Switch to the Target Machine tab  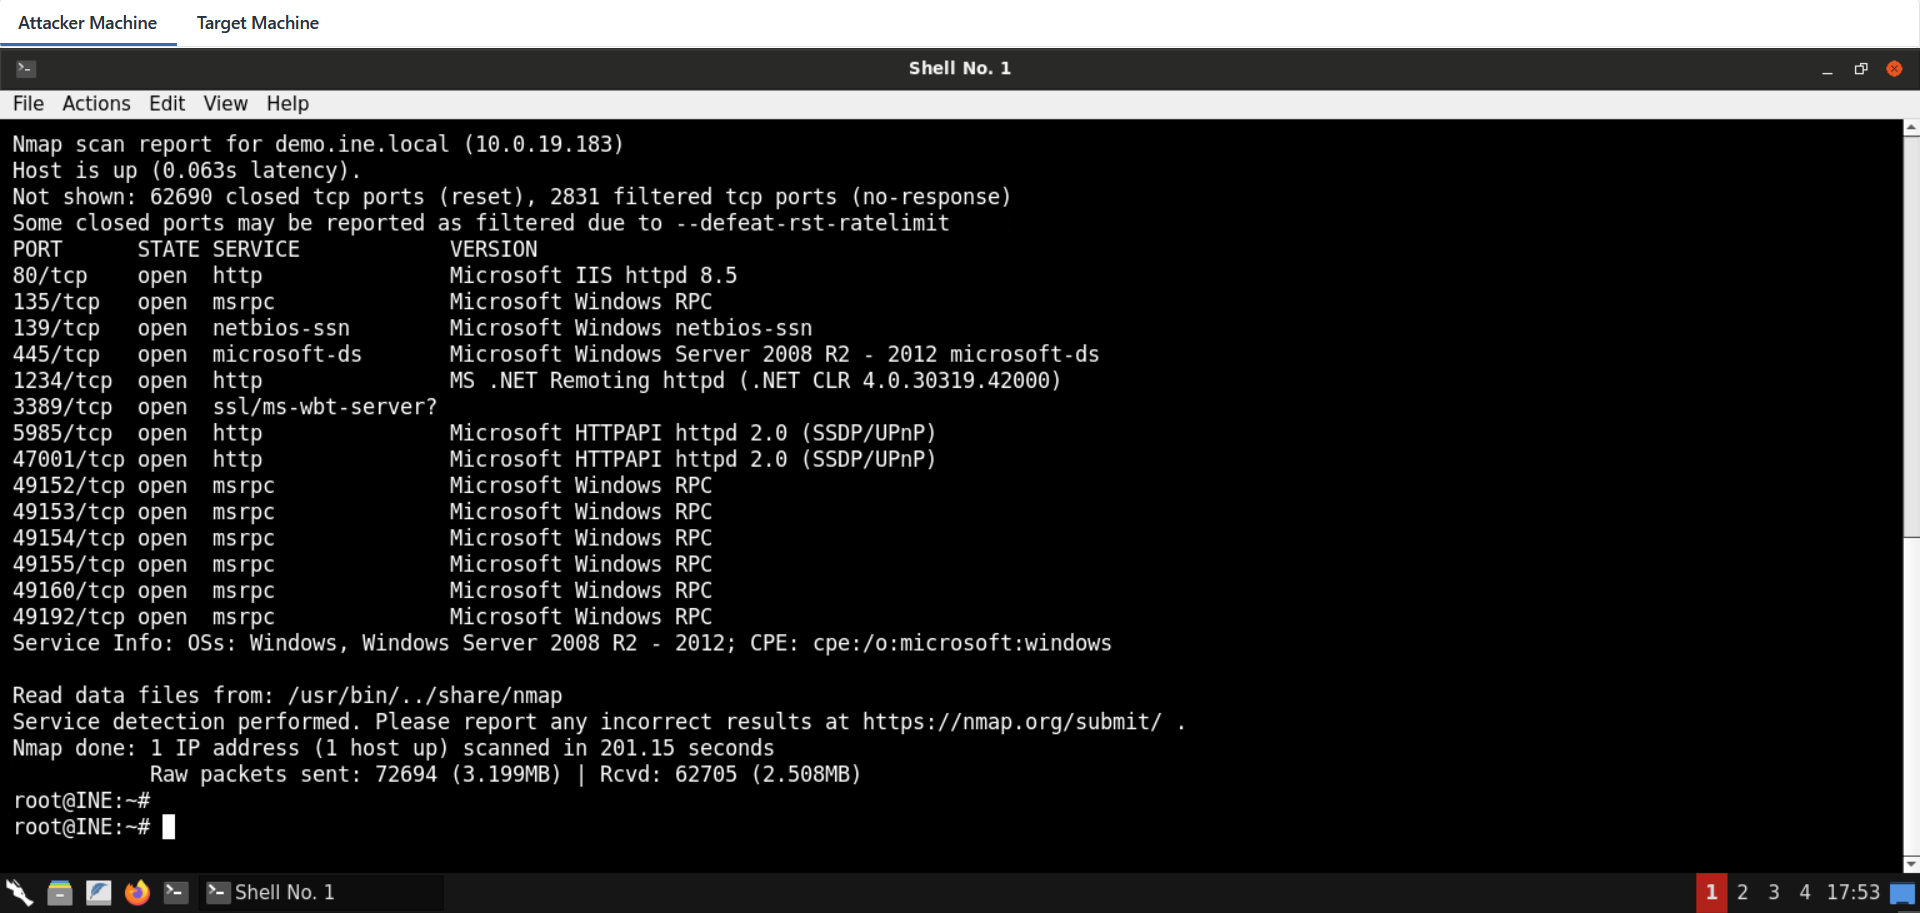pyautogui.click(x=257, y=23)
